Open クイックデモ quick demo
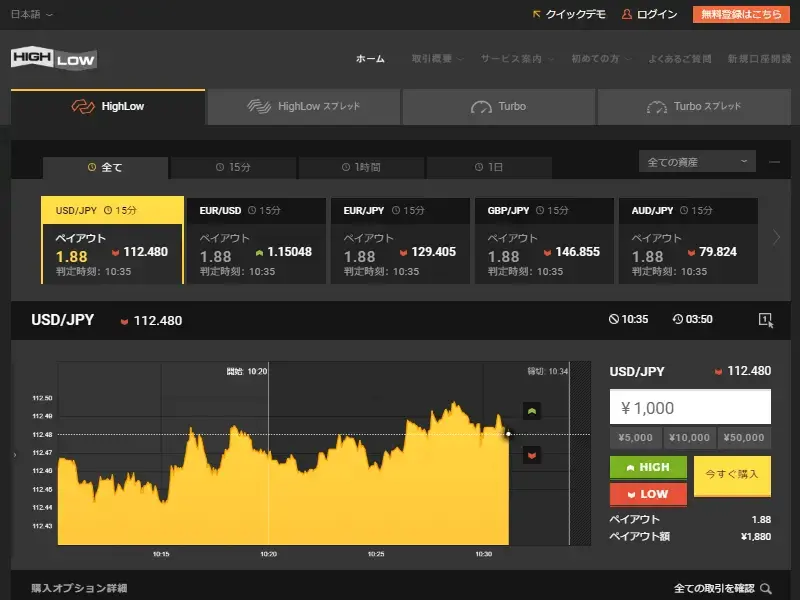Viewport: 800px width, 600px height. coord(569,14)
